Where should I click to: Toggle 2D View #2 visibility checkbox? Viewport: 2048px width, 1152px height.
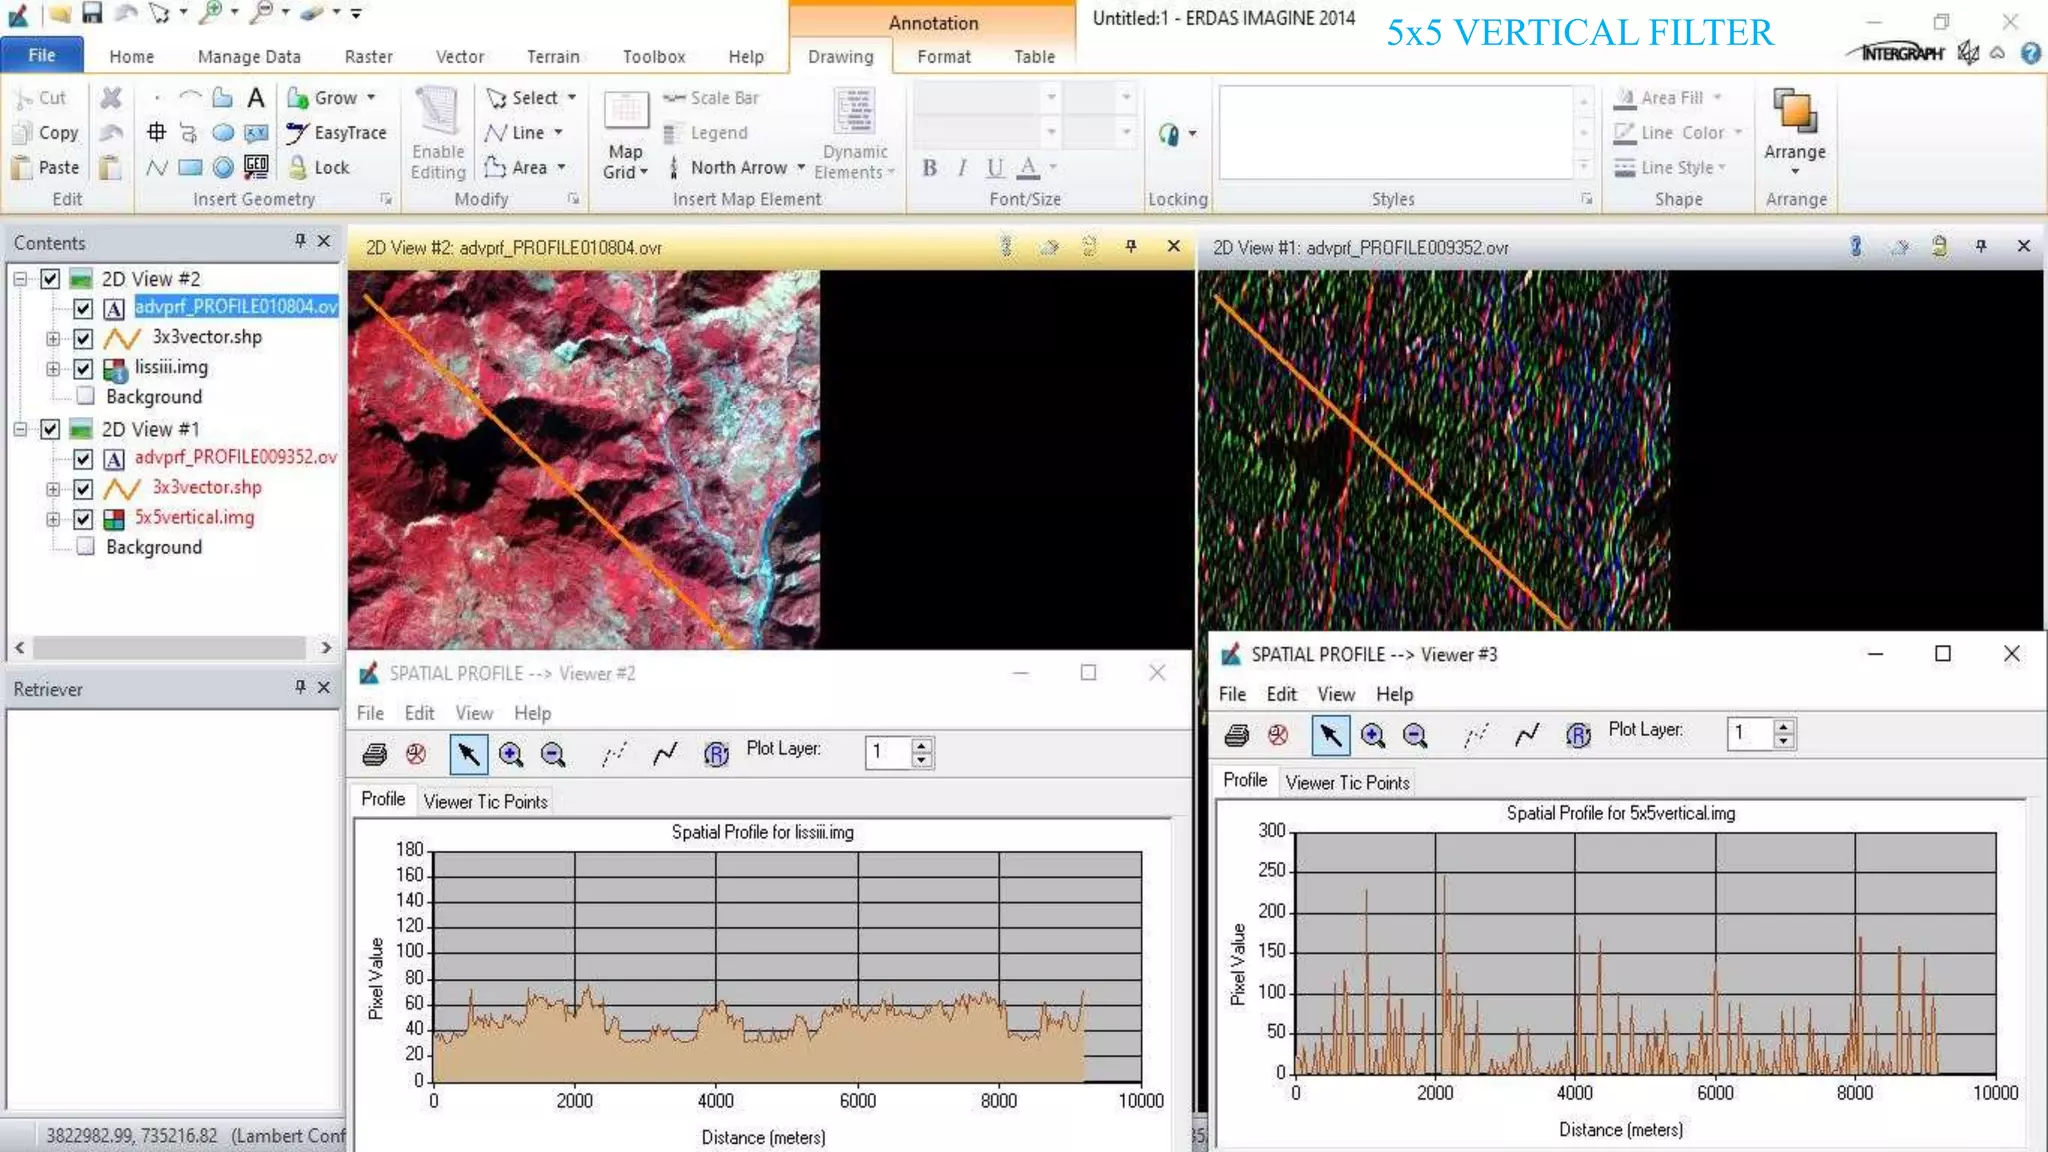tap(50, 279)
